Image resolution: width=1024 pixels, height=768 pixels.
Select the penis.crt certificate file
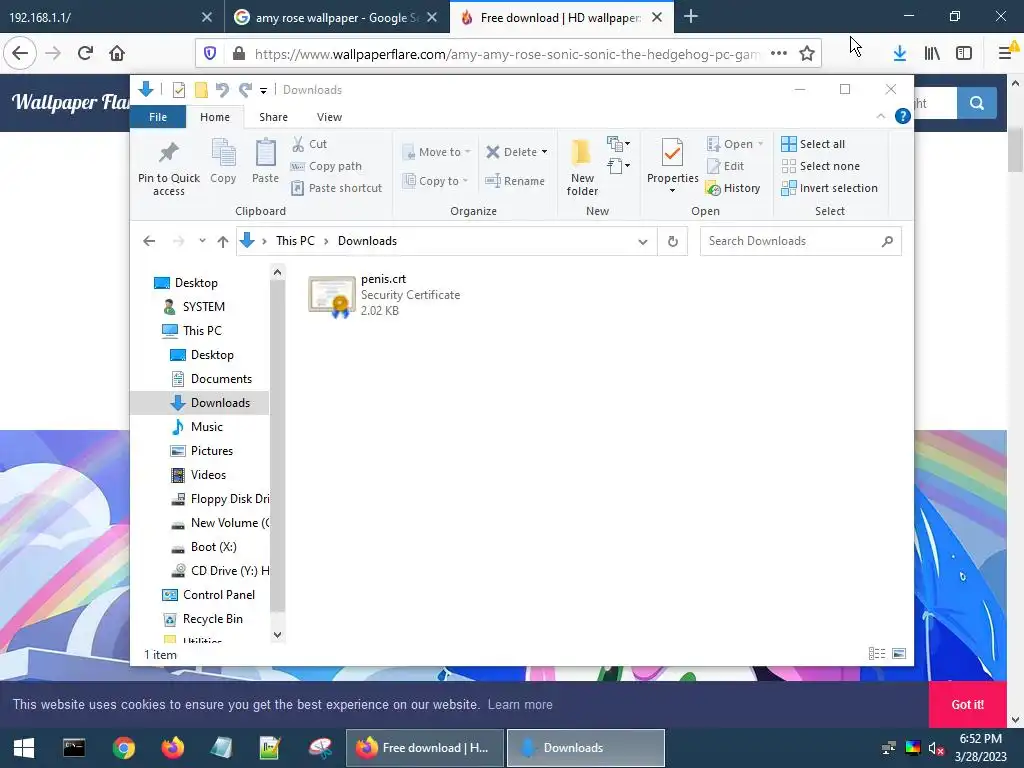385,295
